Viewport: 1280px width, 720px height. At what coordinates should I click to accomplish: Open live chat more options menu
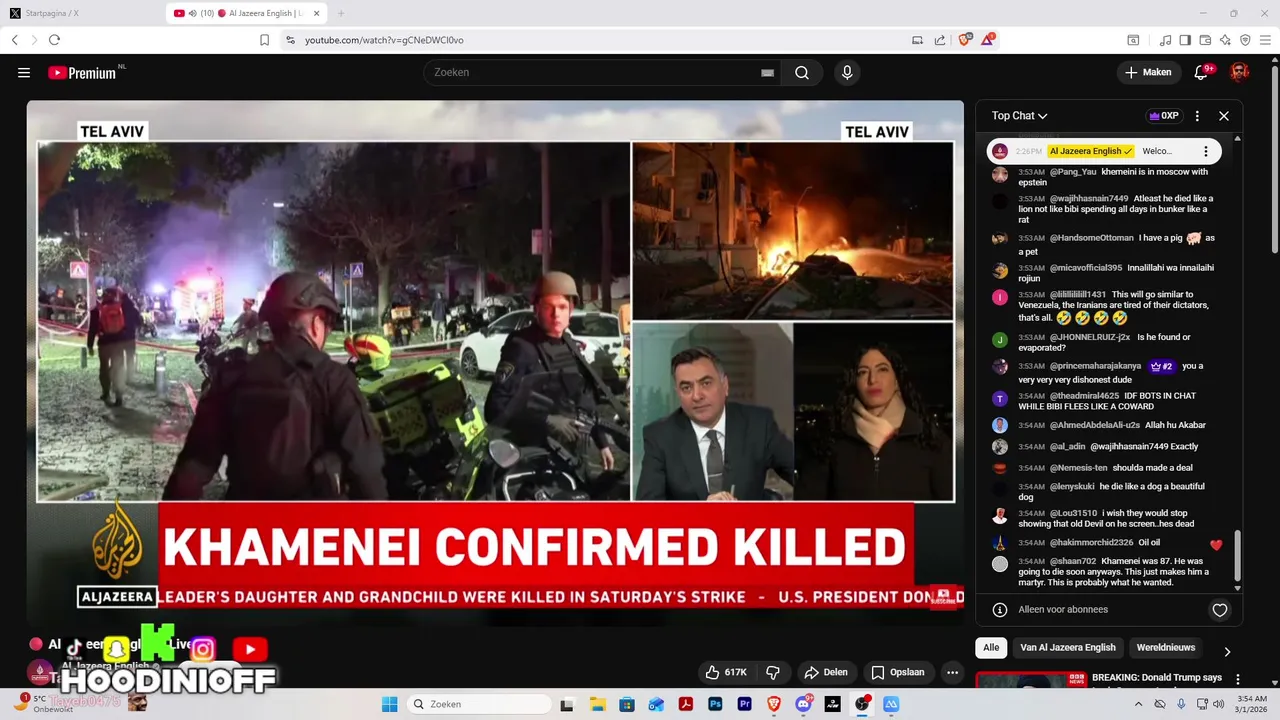[1197, 116]
